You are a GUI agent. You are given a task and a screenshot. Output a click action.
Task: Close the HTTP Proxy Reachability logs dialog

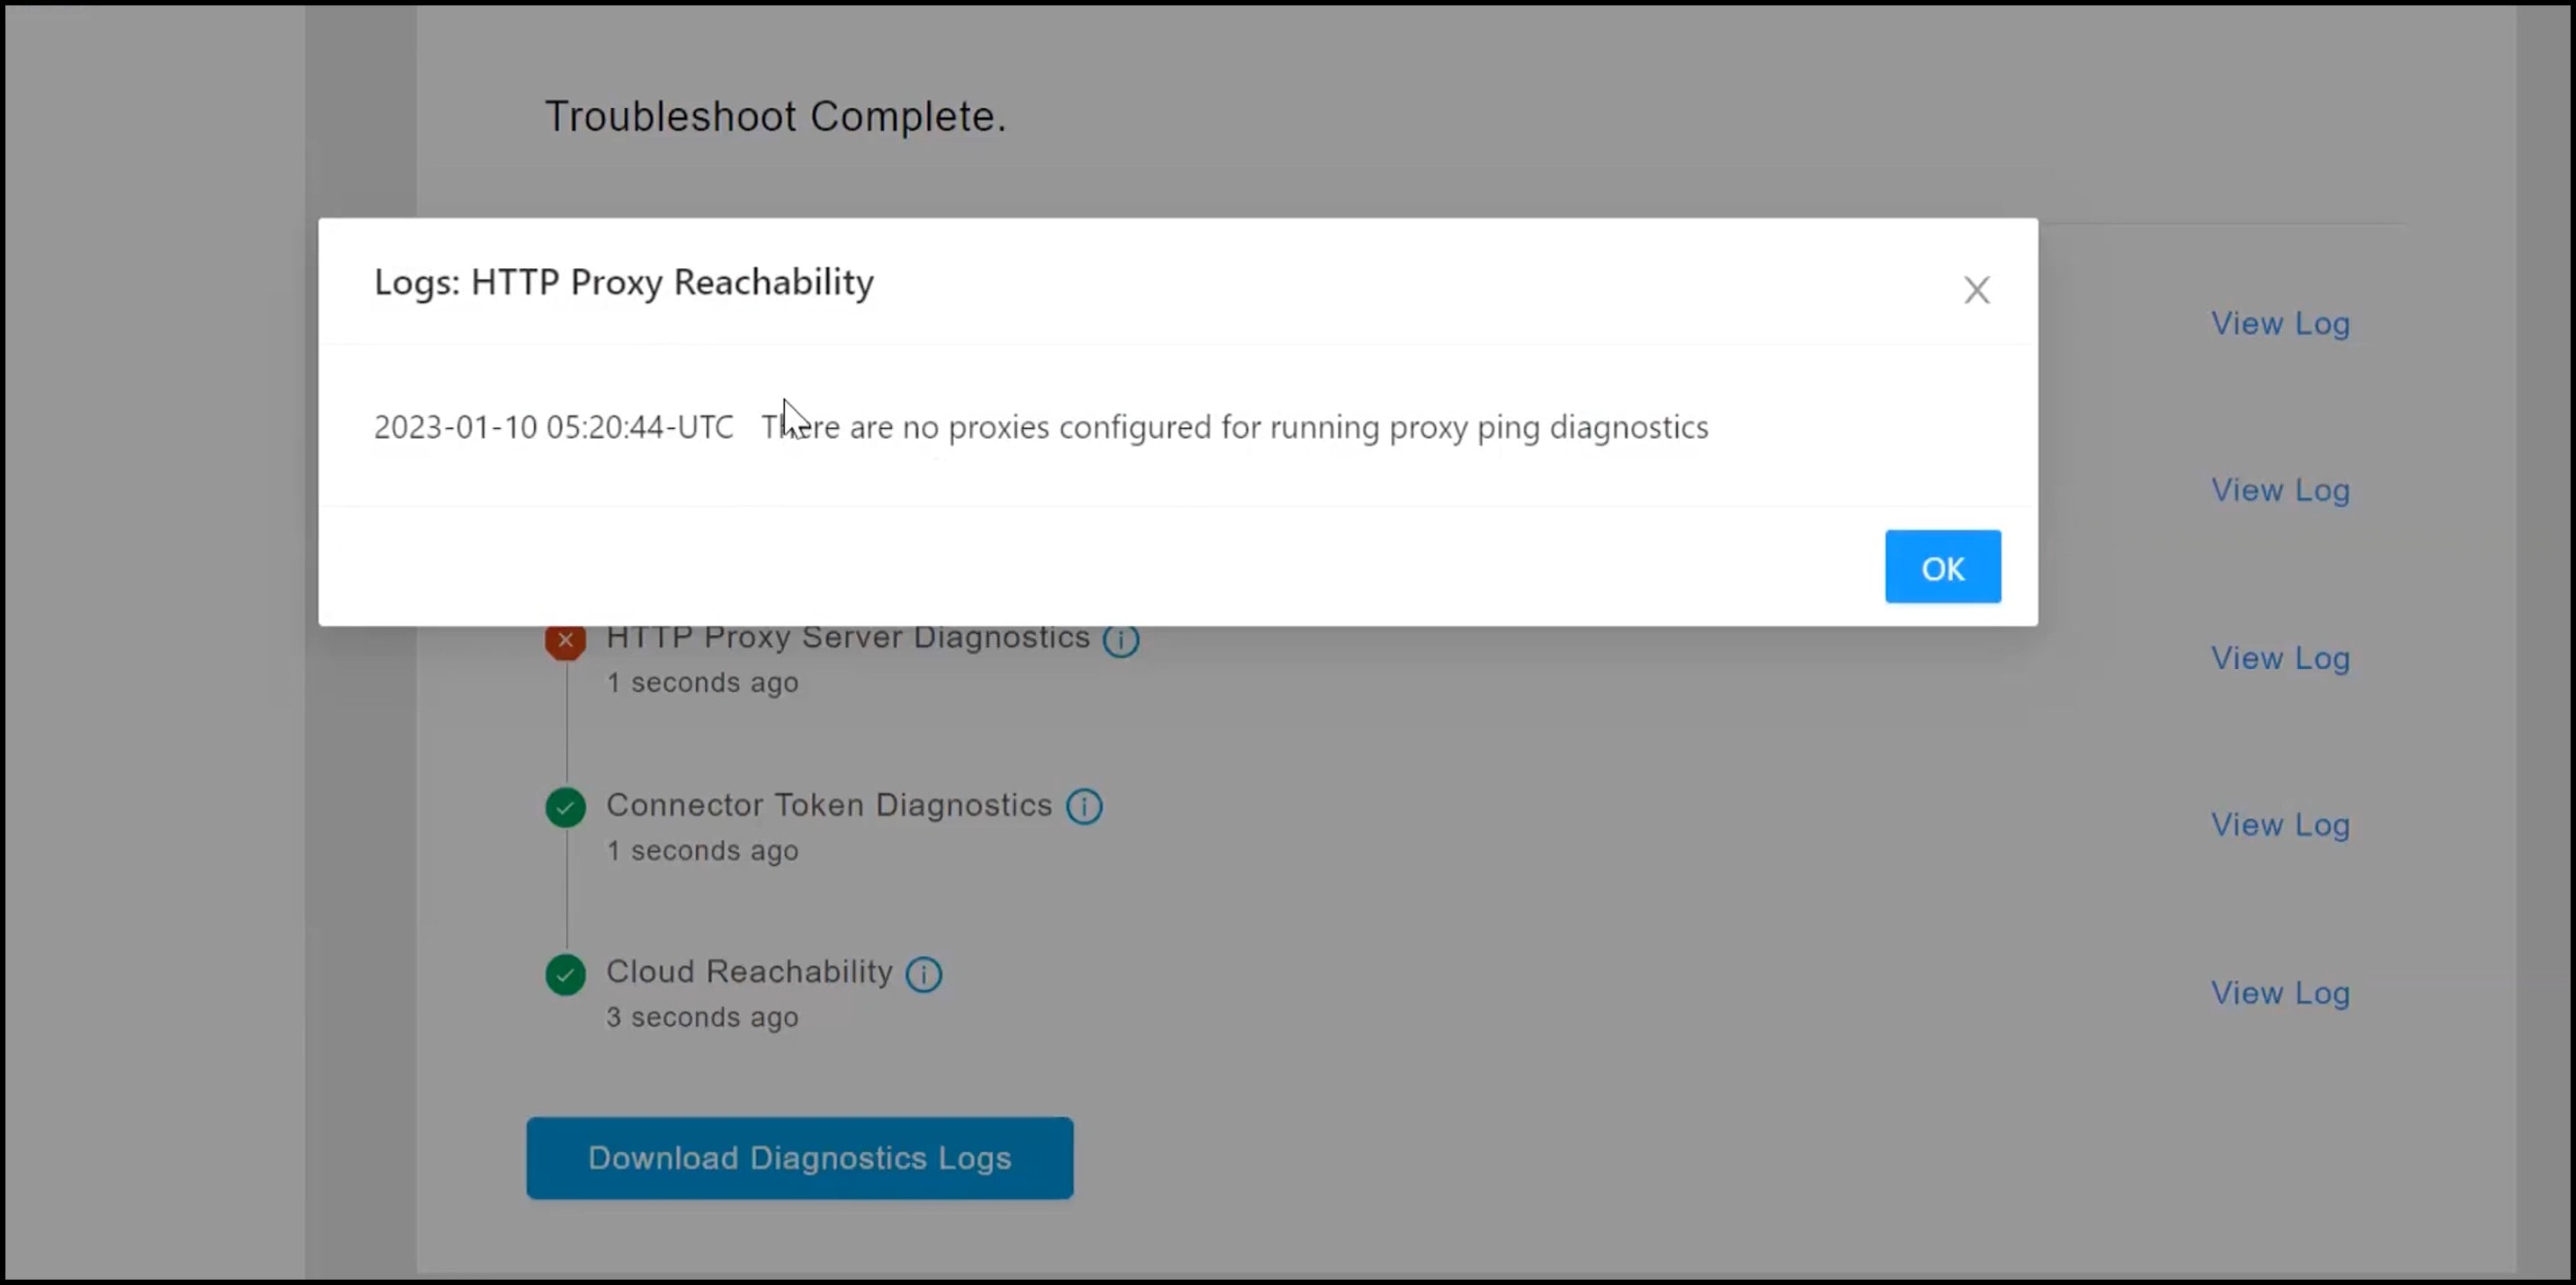1976,290
